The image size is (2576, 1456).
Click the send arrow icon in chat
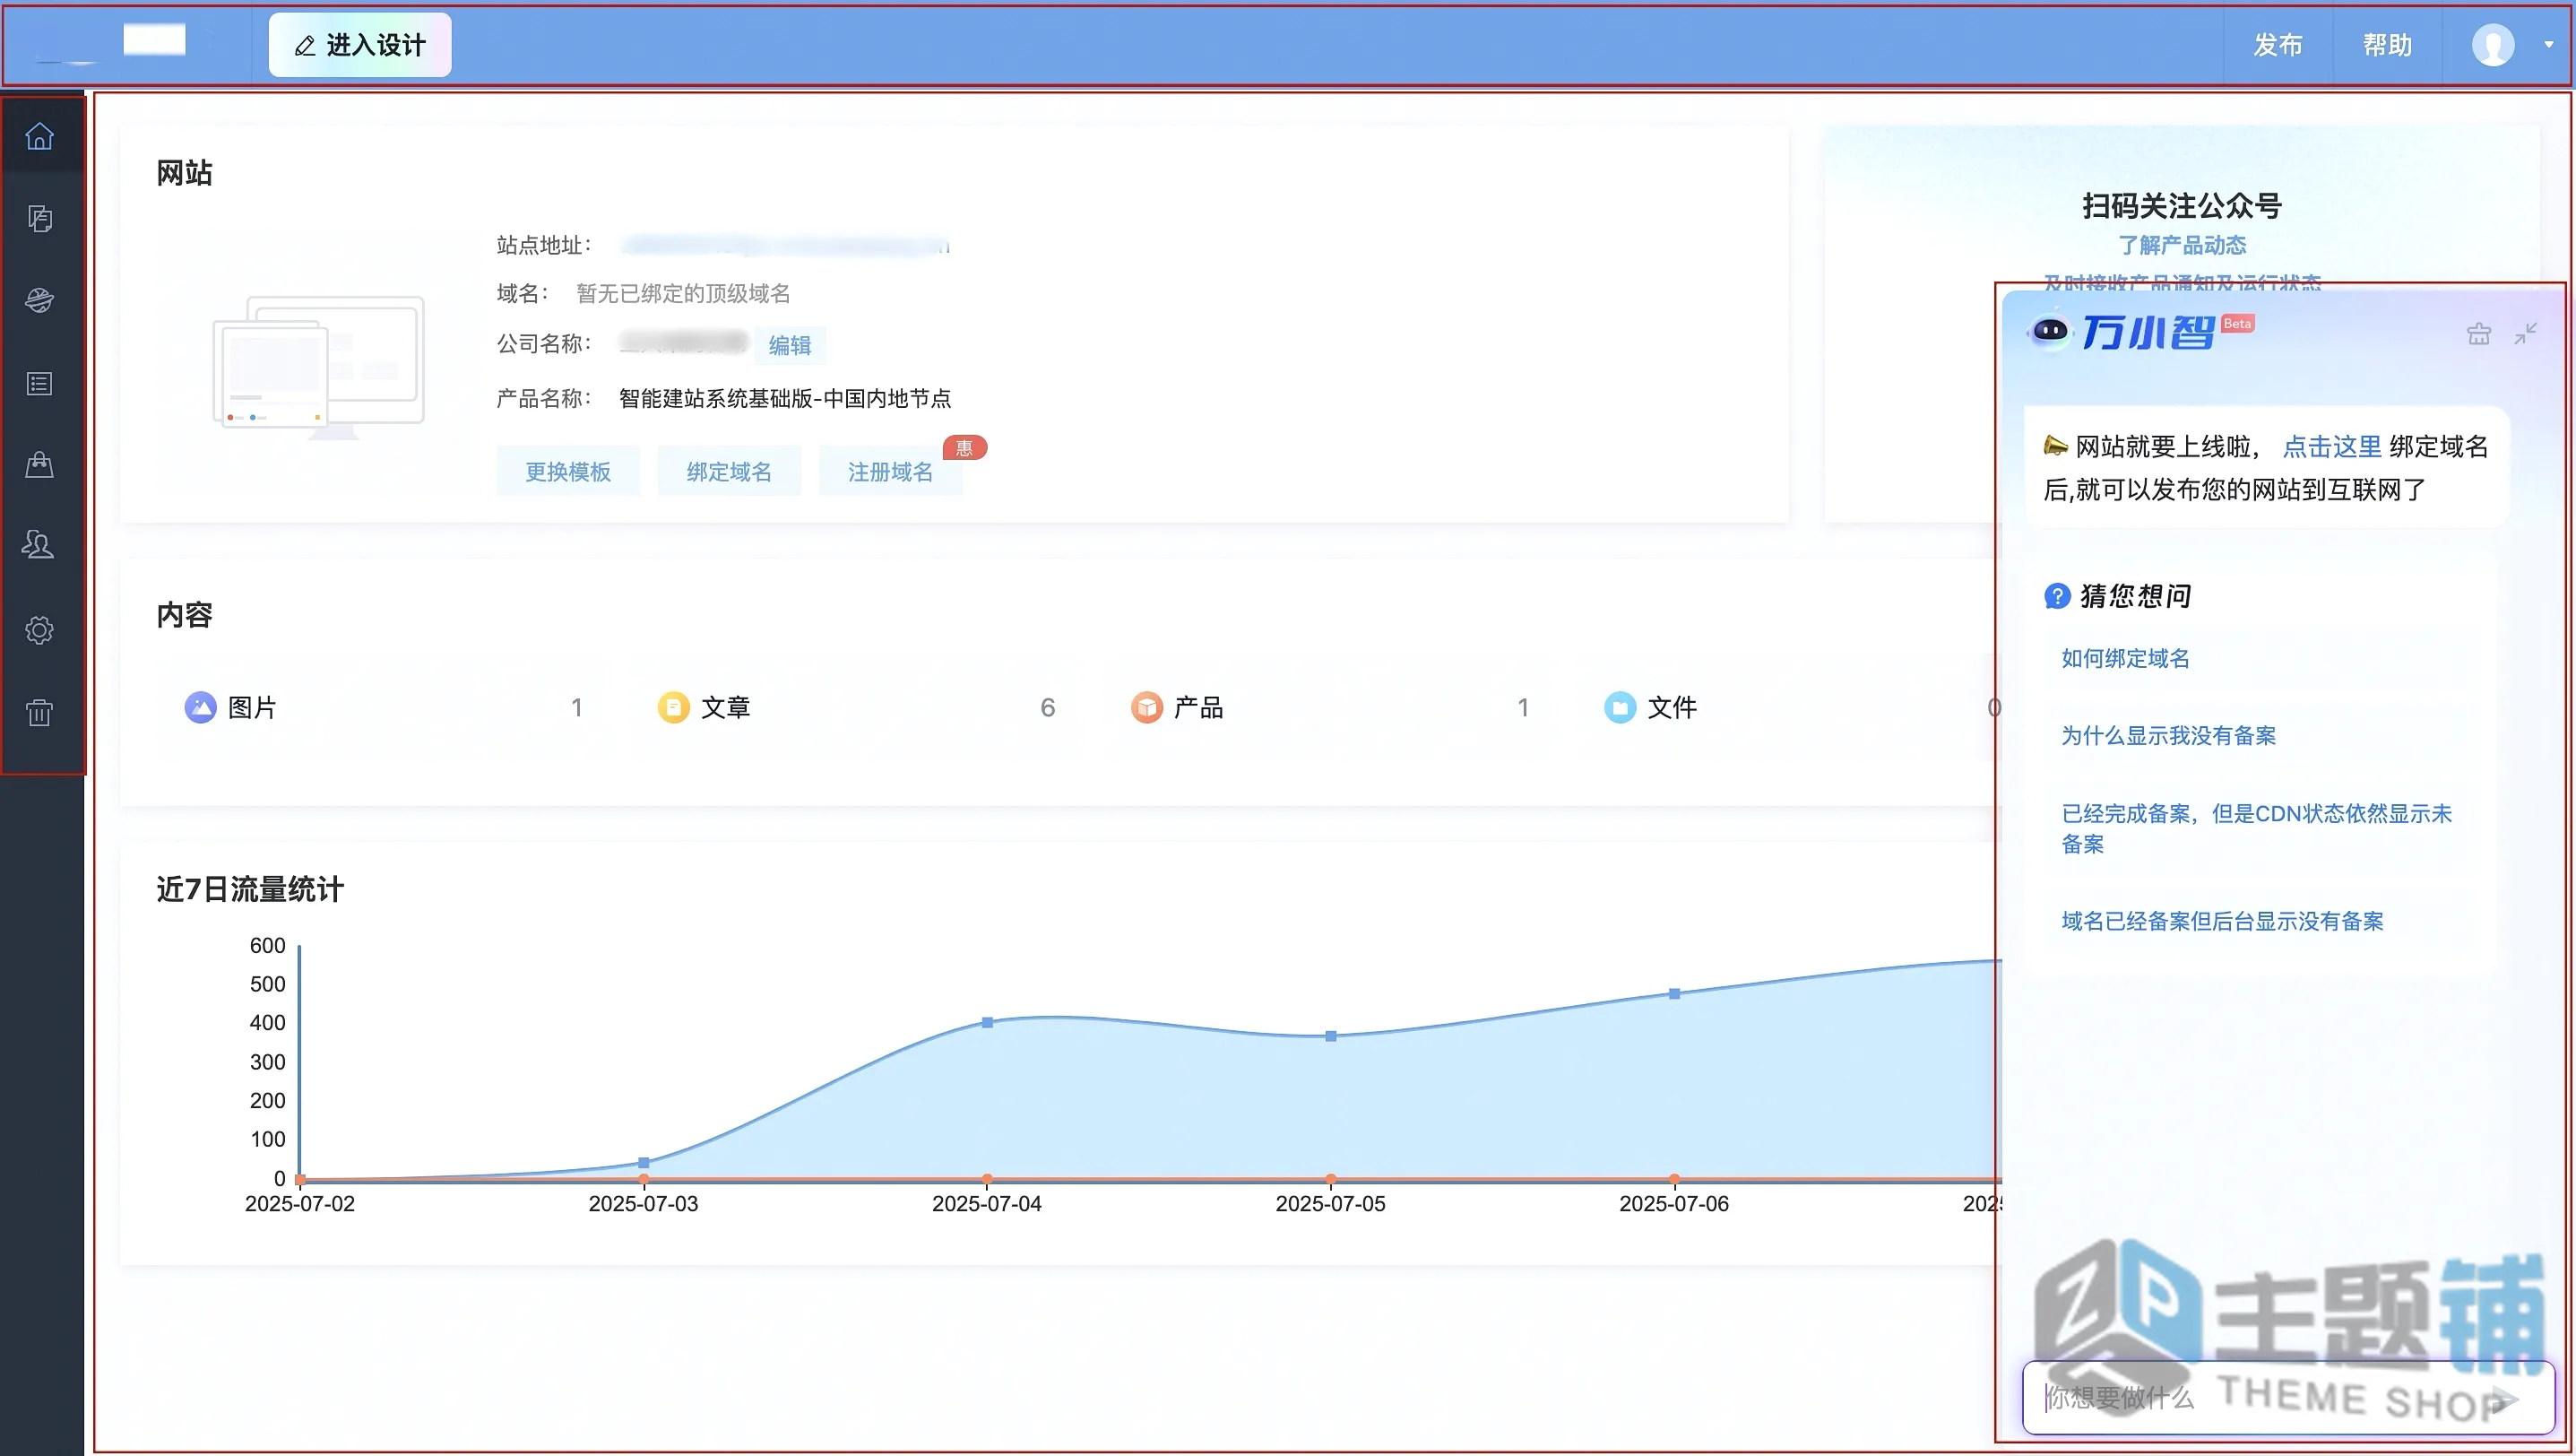tap(2505, 1399)
